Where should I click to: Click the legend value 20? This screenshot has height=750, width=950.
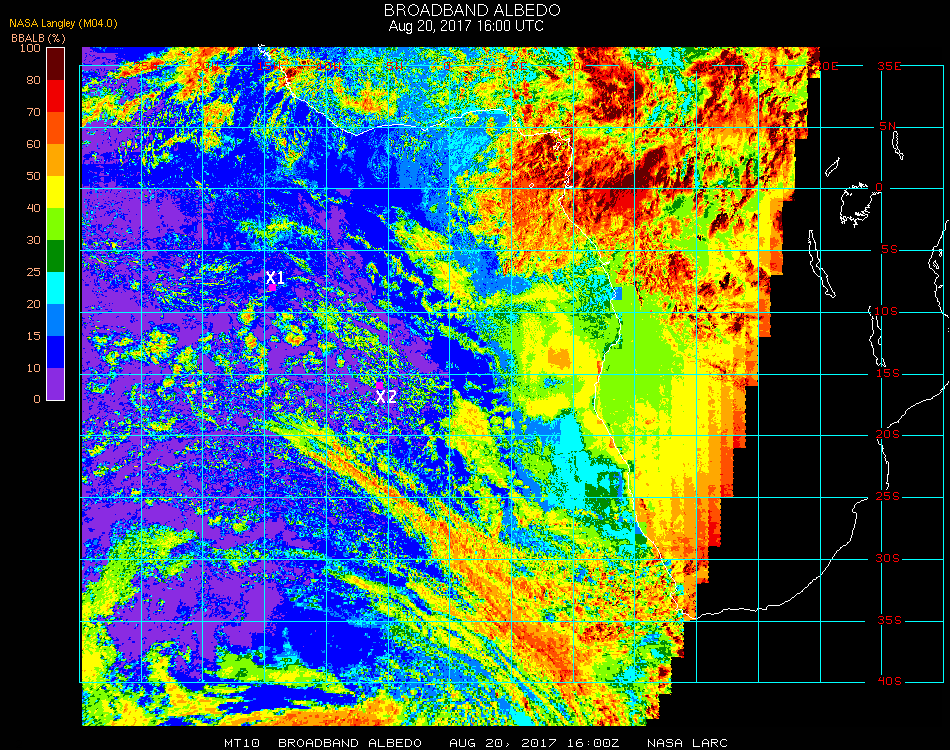(x=33, y=304)
